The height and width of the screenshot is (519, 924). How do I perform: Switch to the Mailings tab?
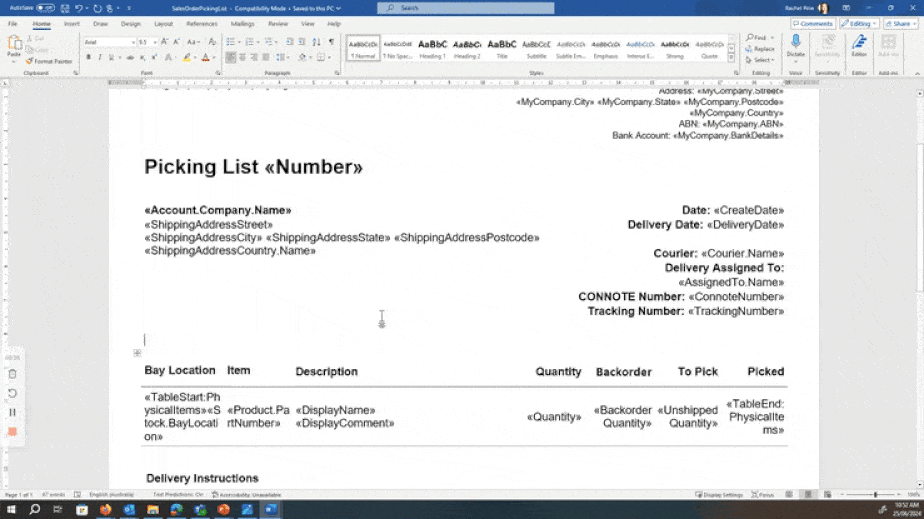pyautogui.click(x=242, y=23)
